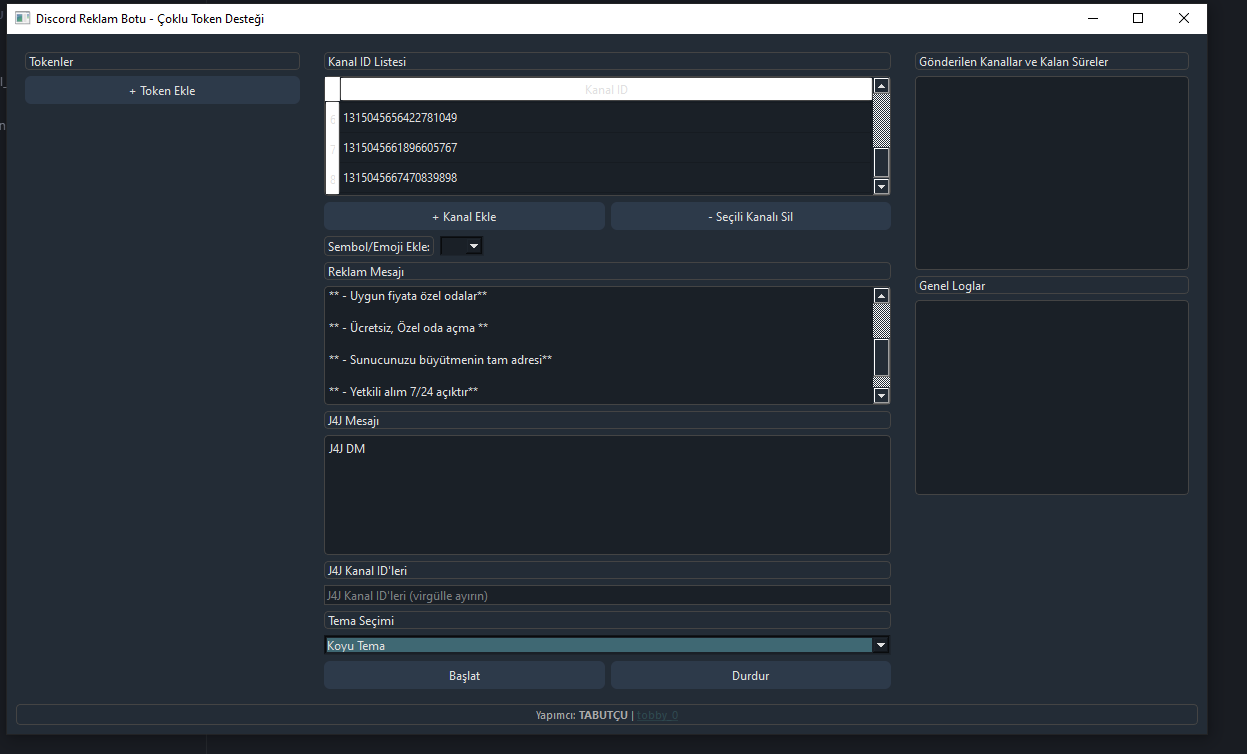Stop the bot with Durdur
This screenshot has height=754, width=1247.
point(750,675)
